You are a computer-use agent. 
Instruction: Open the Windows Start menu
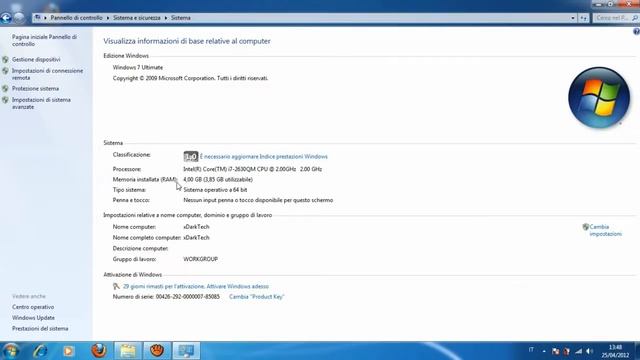tap(10, 351)
